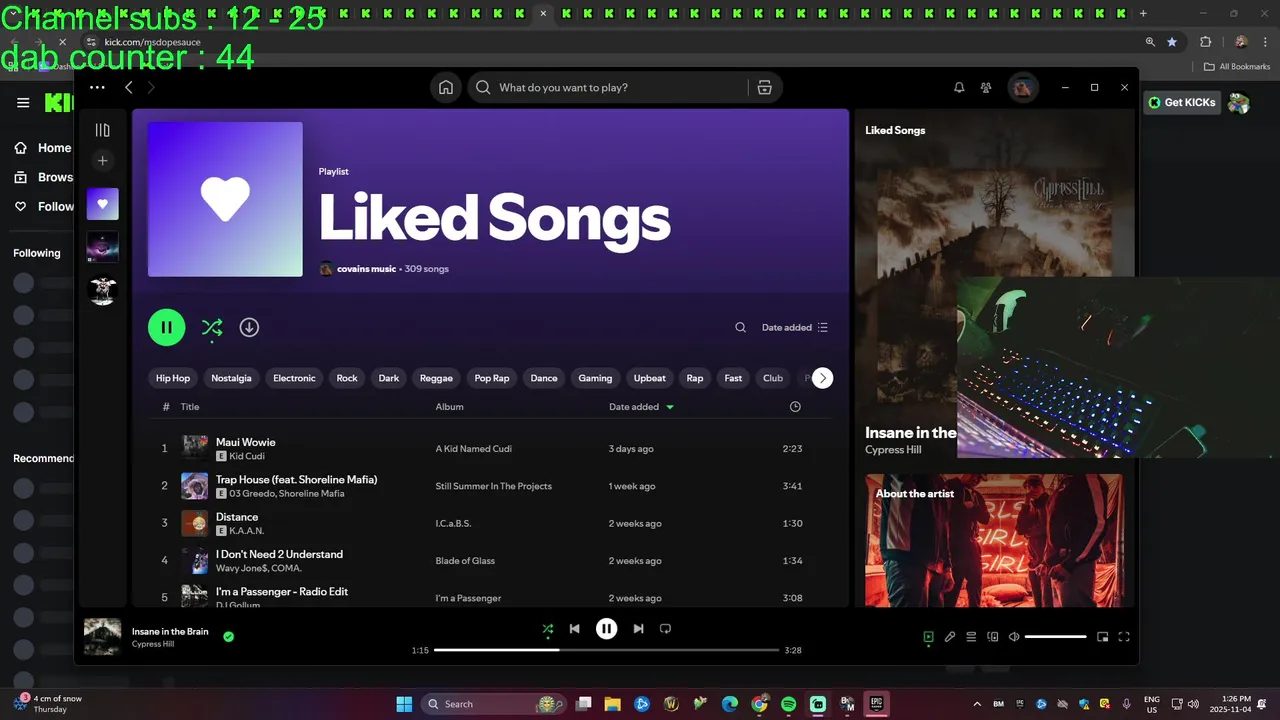Filter by Hip Hop chip

point(173,378)
